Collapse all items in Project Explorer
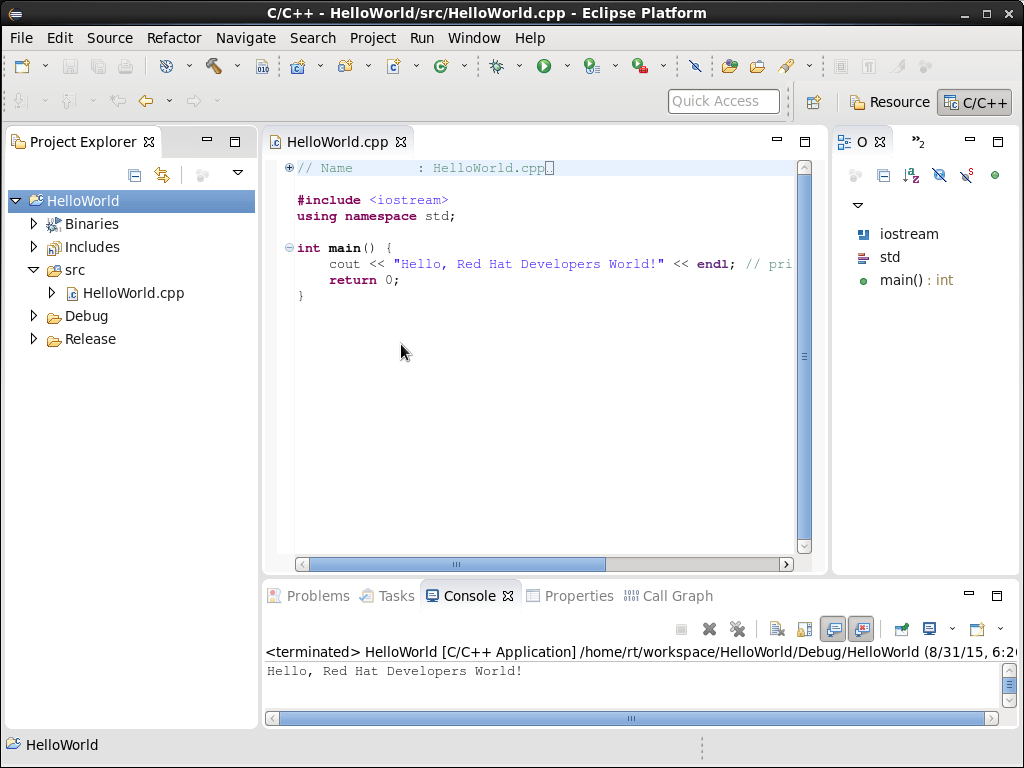This screenshot has height=768, width=1024. tap(135, 175)
